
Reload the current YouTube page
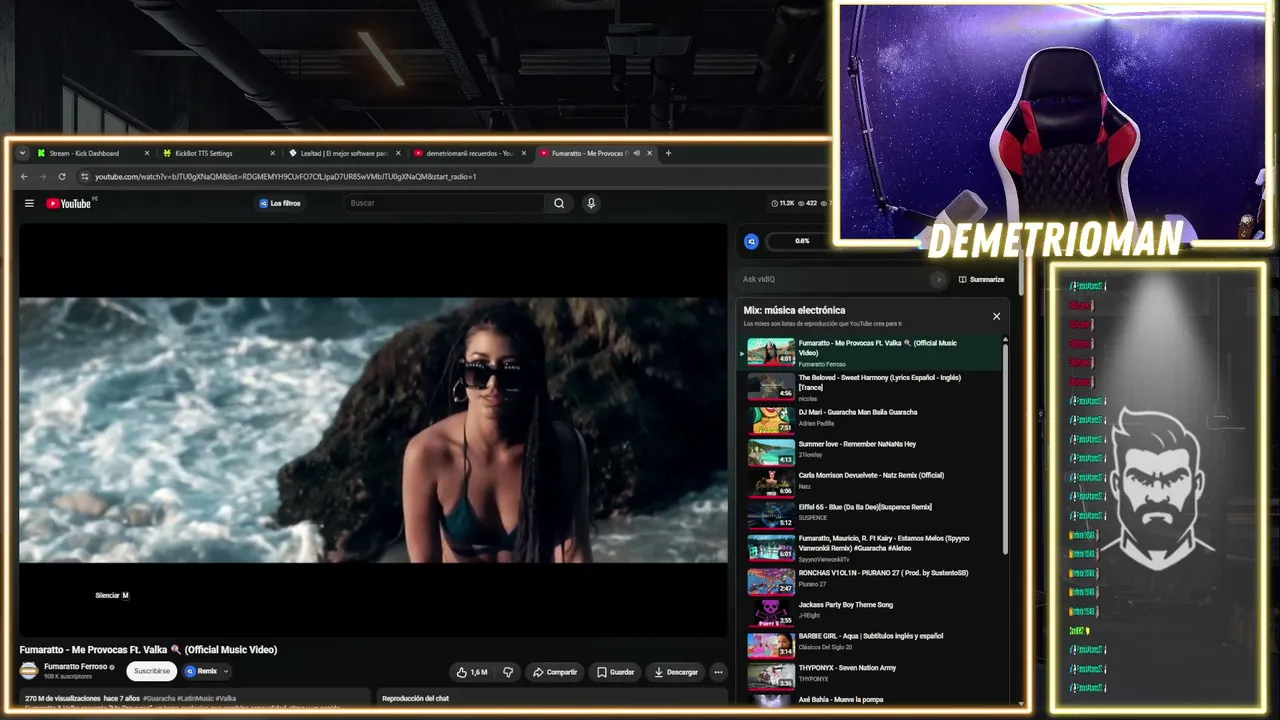[x=62, y=177]
